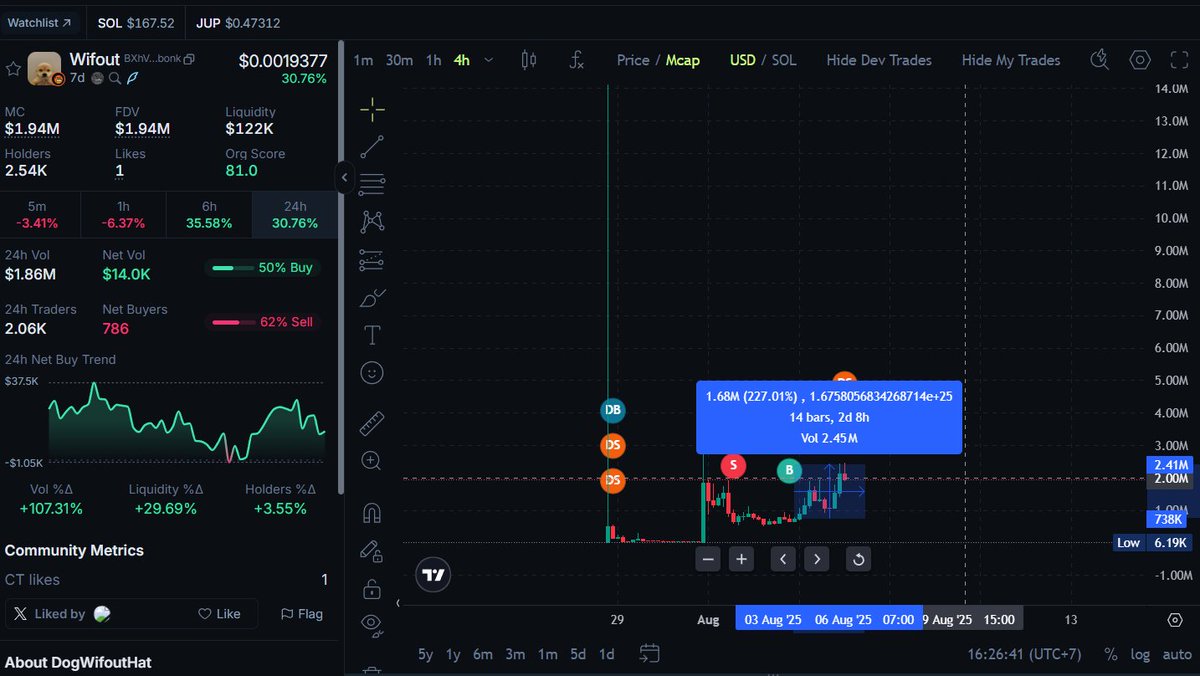1200x676 pixels.
Task: Click the Wifout dog avatar
Action: click(x=45, y=68)
